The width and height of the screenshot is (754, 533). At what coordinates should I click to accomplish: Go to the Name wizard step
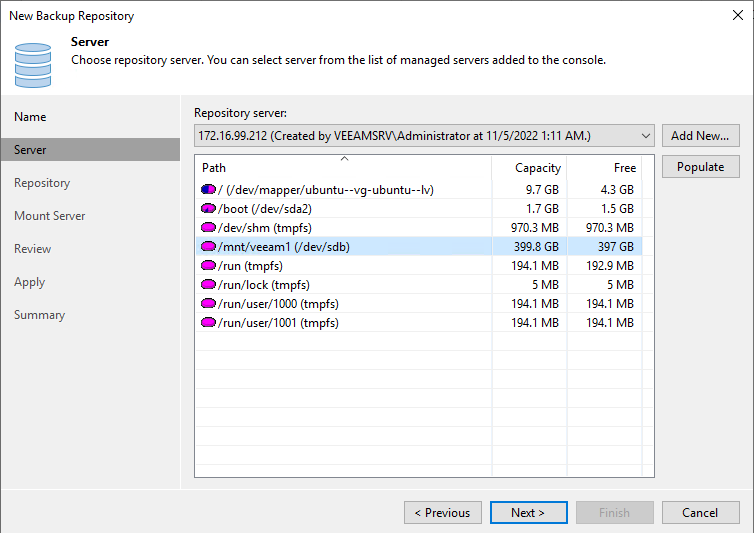pyautogui.click(x=30, y=117)
